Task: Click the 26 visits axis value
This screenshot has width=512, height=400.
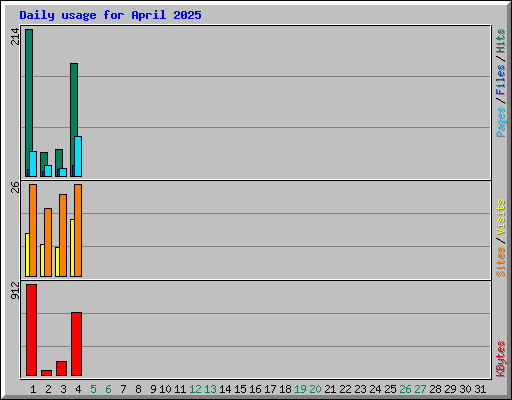Action: (15, 187)
